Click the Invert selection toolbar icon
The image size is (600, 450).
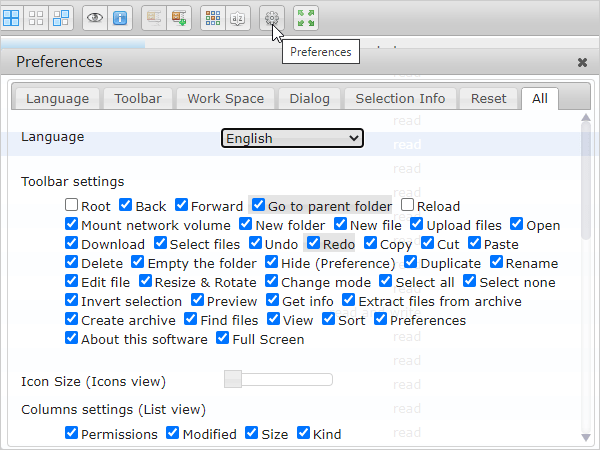[x=61, y=18]
